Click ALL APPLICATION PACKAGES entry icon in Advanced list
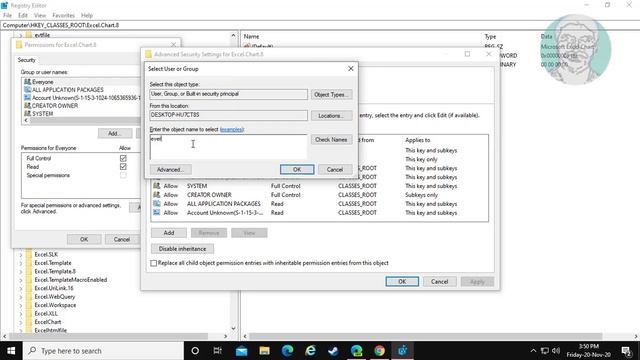640x360 pixels. click(x=156, y=204)
